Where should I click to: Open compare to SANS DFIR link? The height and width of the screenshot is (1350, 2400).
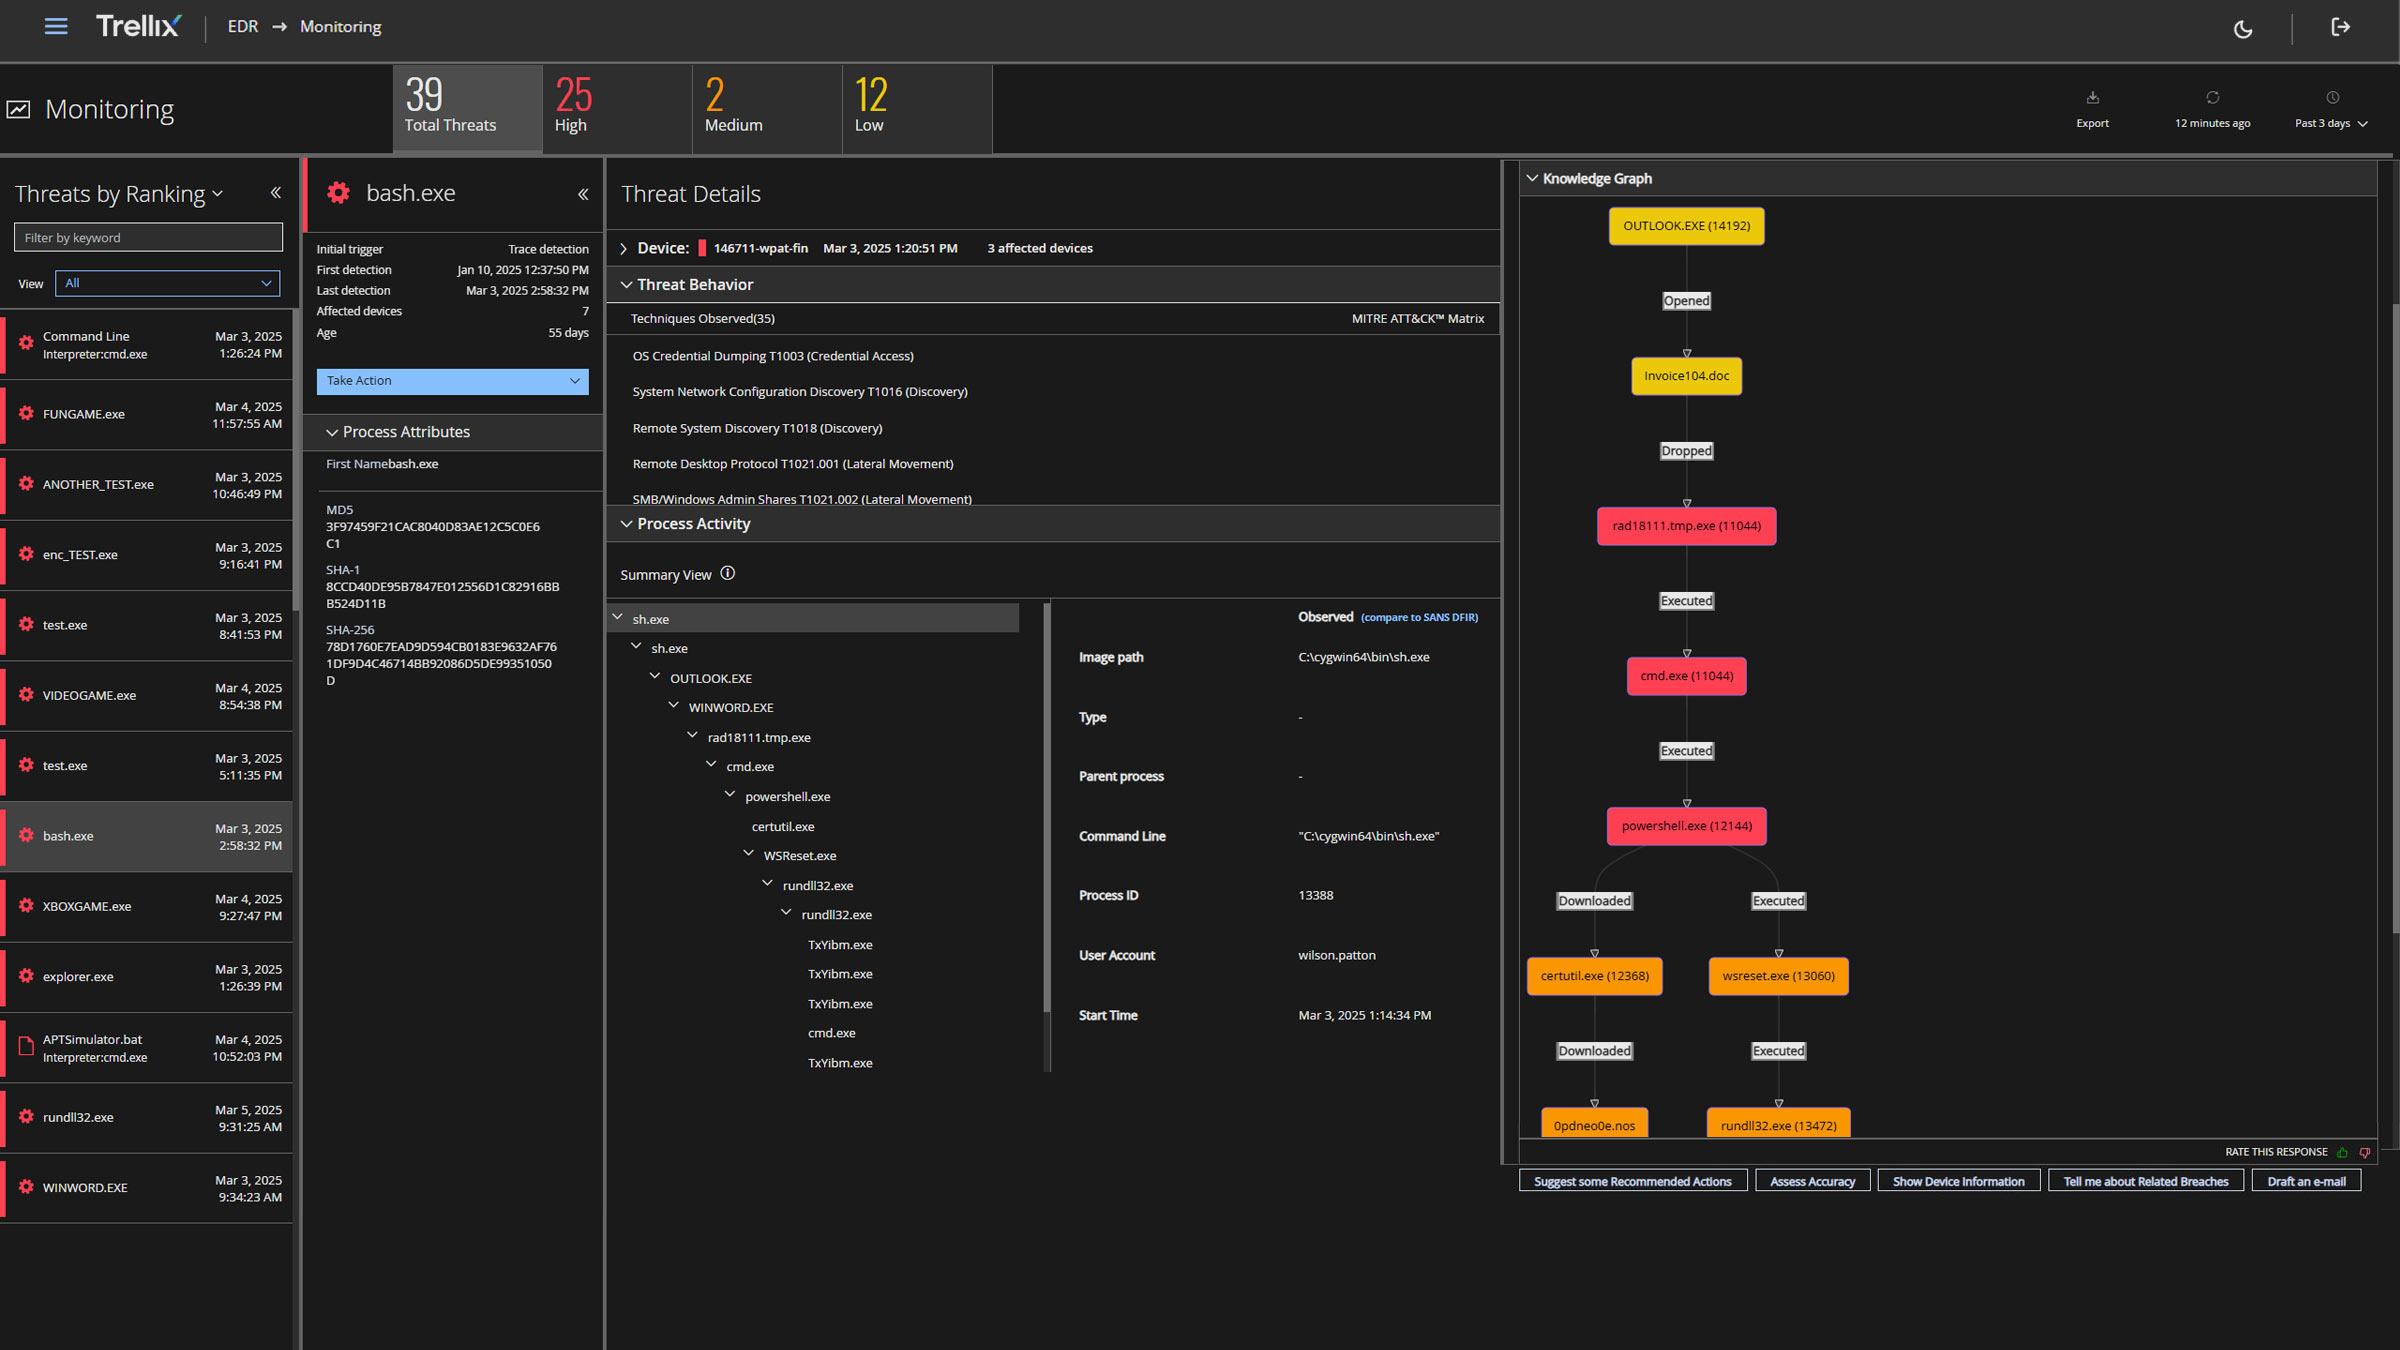[x=1419, y=618]
